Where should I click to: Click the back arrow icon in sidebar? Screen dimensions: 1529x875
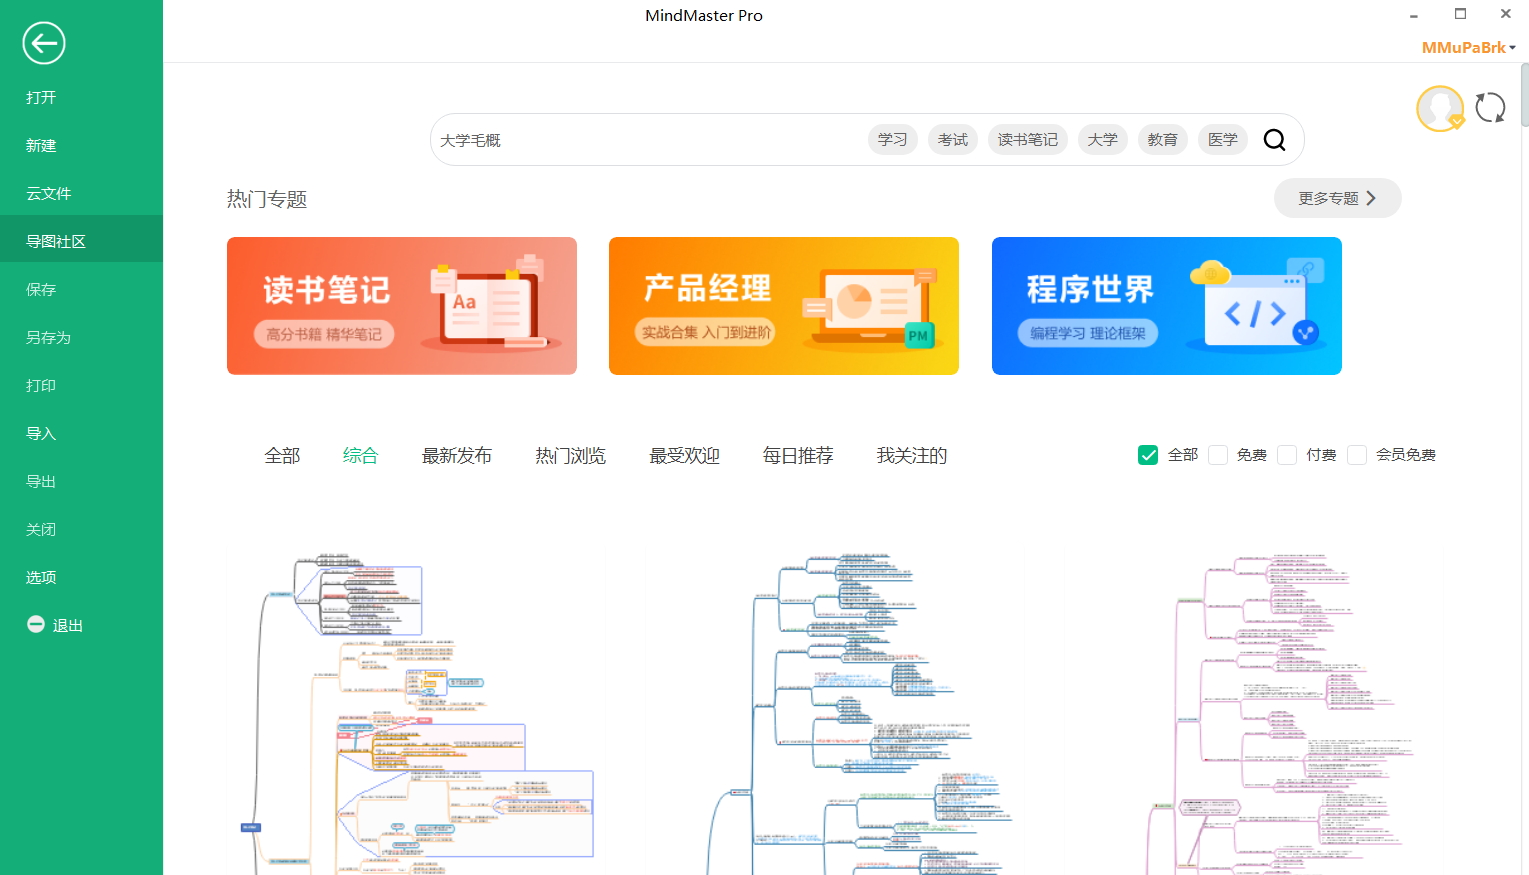point(44,43)
